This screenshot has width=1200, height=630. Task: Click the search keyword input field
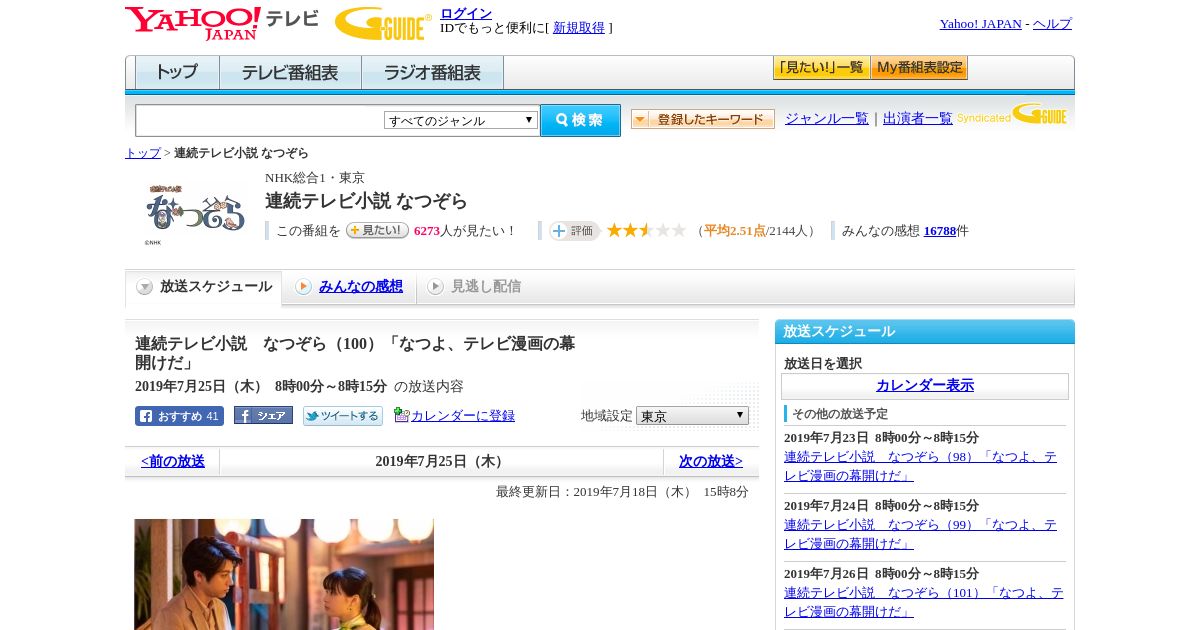coord(260,120)
